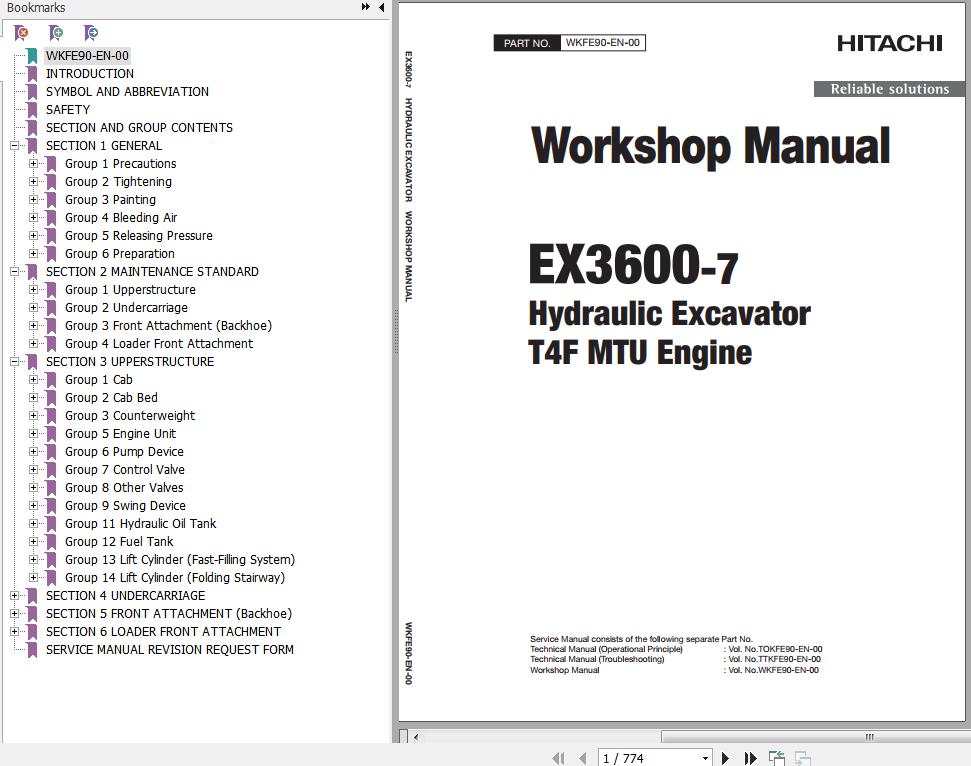
Task: Open SECTION AND GROUP CONTENTS bookmark
Action: coord(139,128)
